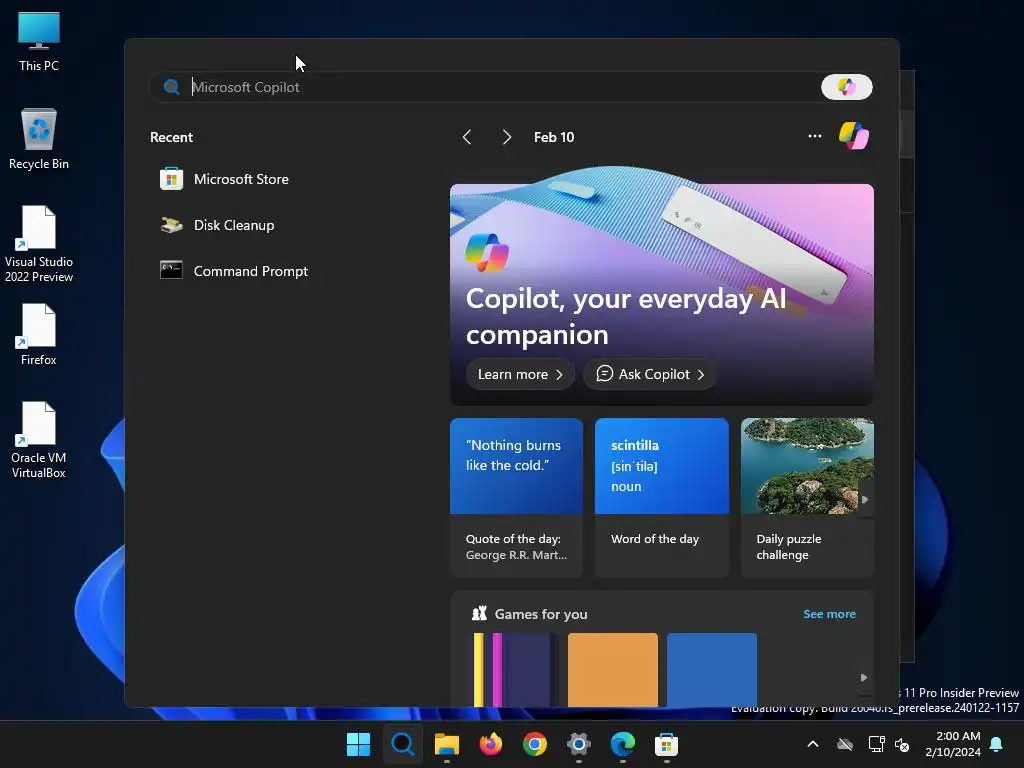1024x768 pixels.
Task: Open Microsoft Store from the taskbar
Action: pyautogui.click(x=666, y=744)
